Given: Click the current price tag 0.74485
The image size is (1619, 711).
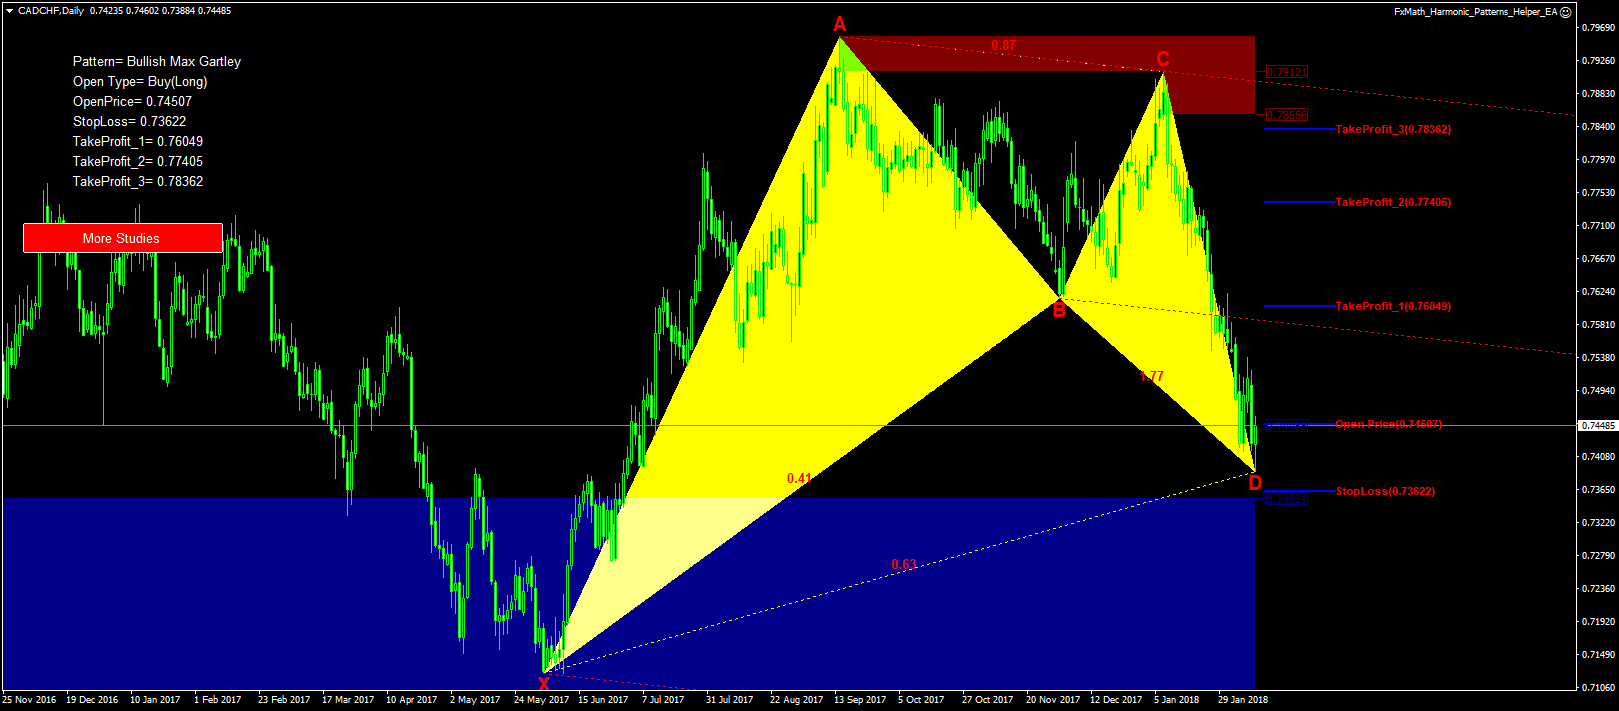Looking at the screenshot, I should click(x=1598, y=426).
